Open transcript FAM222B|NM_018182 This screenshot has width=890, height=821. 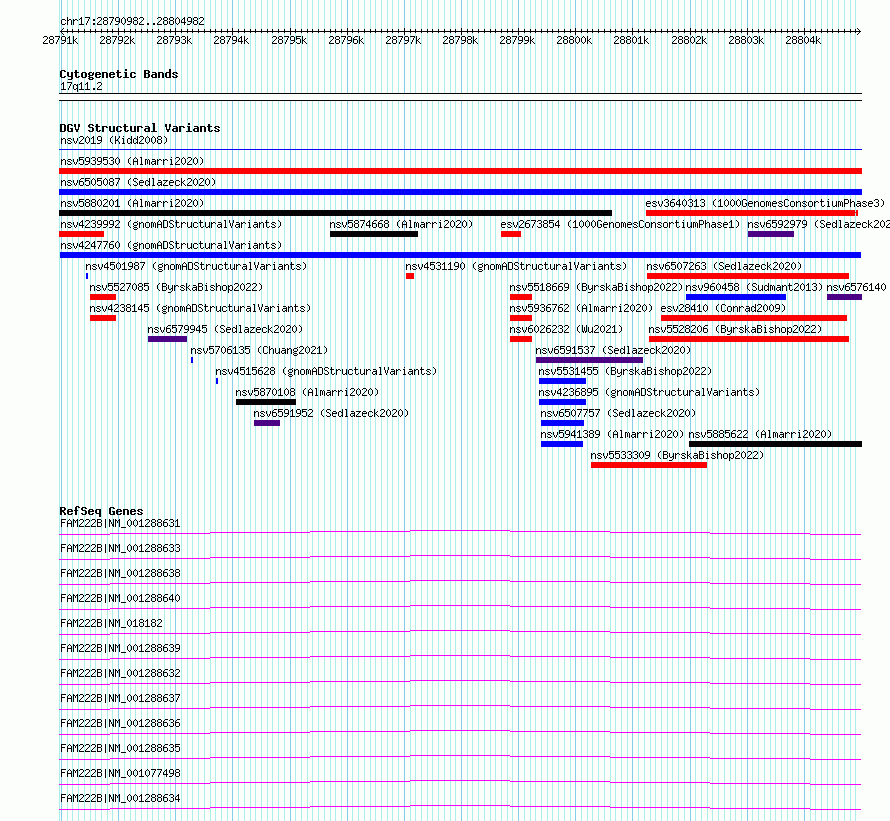111,623
